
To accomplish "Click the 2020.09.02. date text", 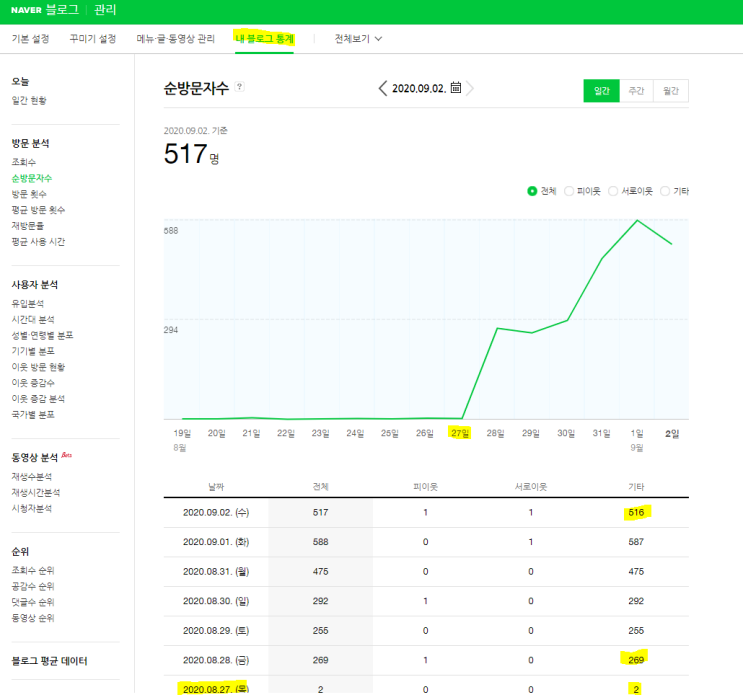I will pyautogui.click(x=419, y=89).
